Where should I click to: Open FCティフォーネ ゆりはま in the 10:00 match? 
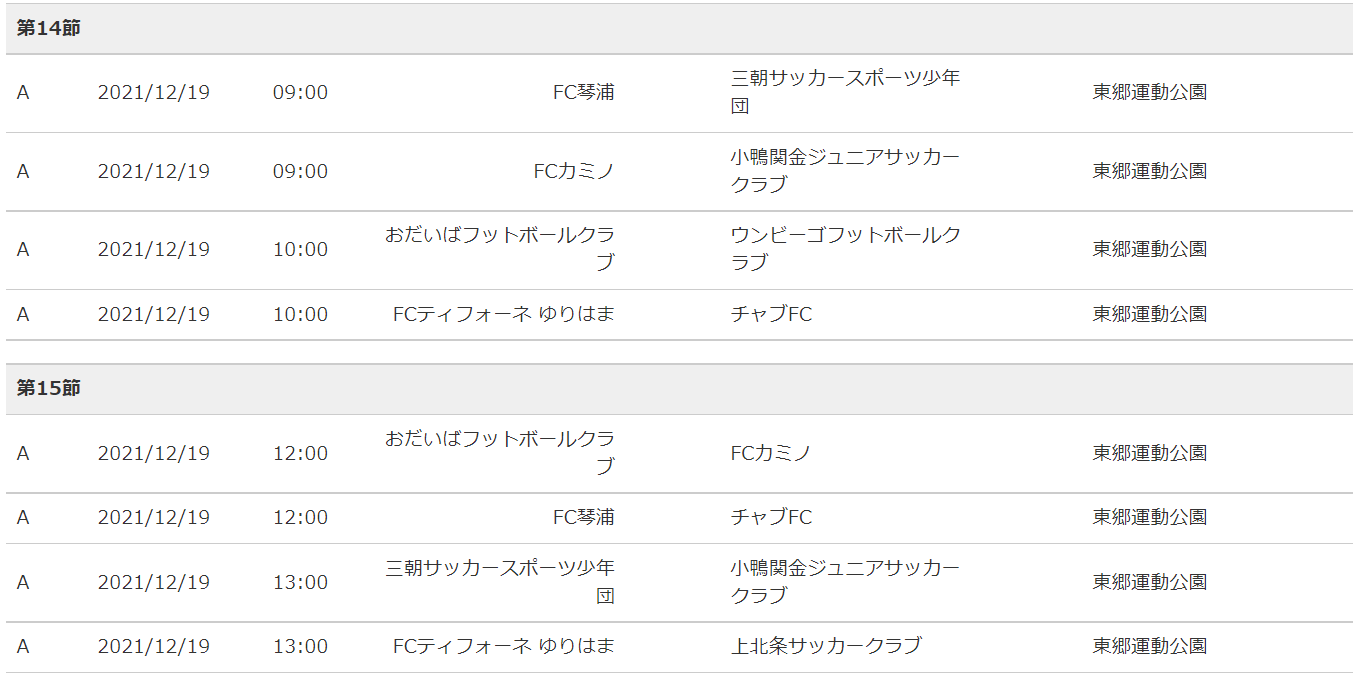(x=504, y=314)
